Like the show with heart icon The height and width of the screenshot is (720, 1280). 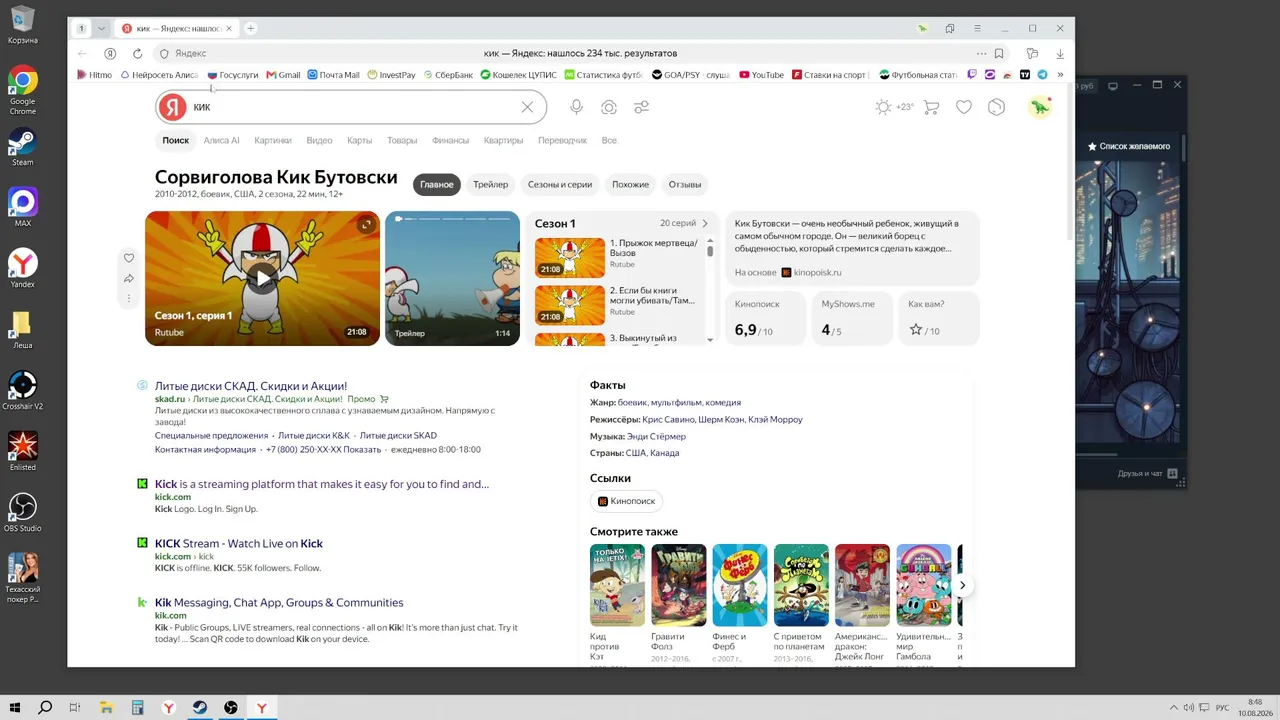129,258
